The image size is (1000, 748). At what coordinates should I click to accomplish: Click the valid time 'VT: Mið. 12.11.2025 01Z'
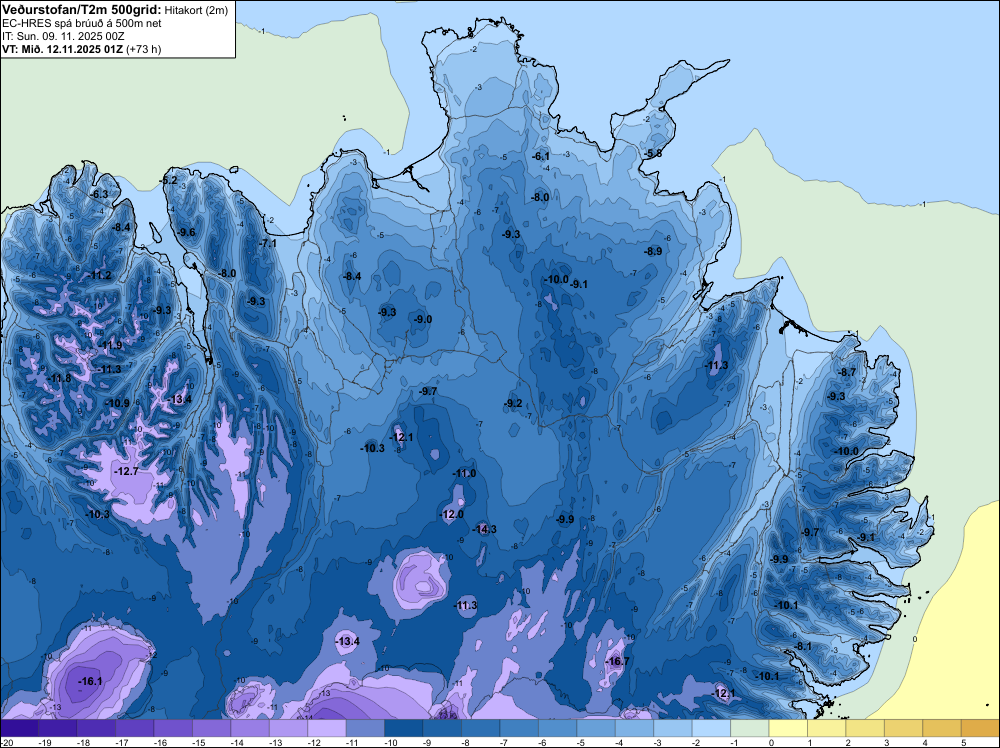click(62, 49)
